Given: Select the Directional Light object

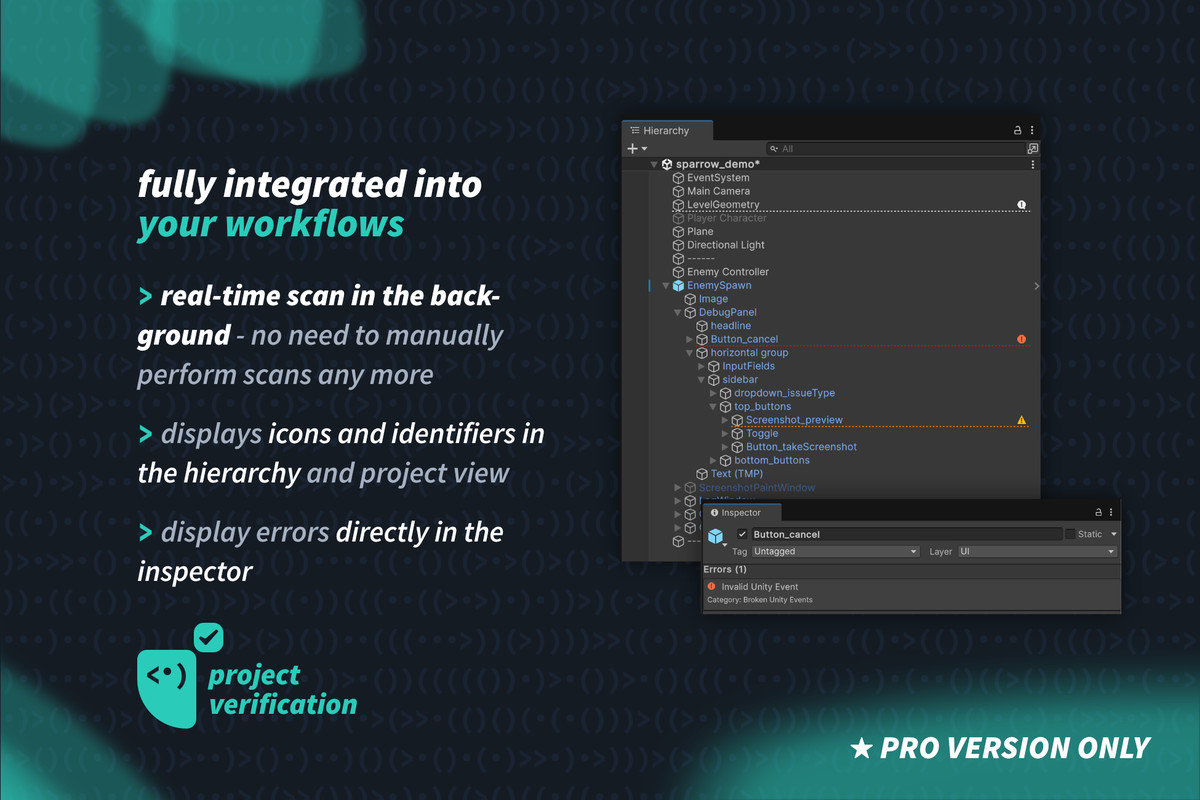Looking at the screenshot, I should [x=726, y=245].
